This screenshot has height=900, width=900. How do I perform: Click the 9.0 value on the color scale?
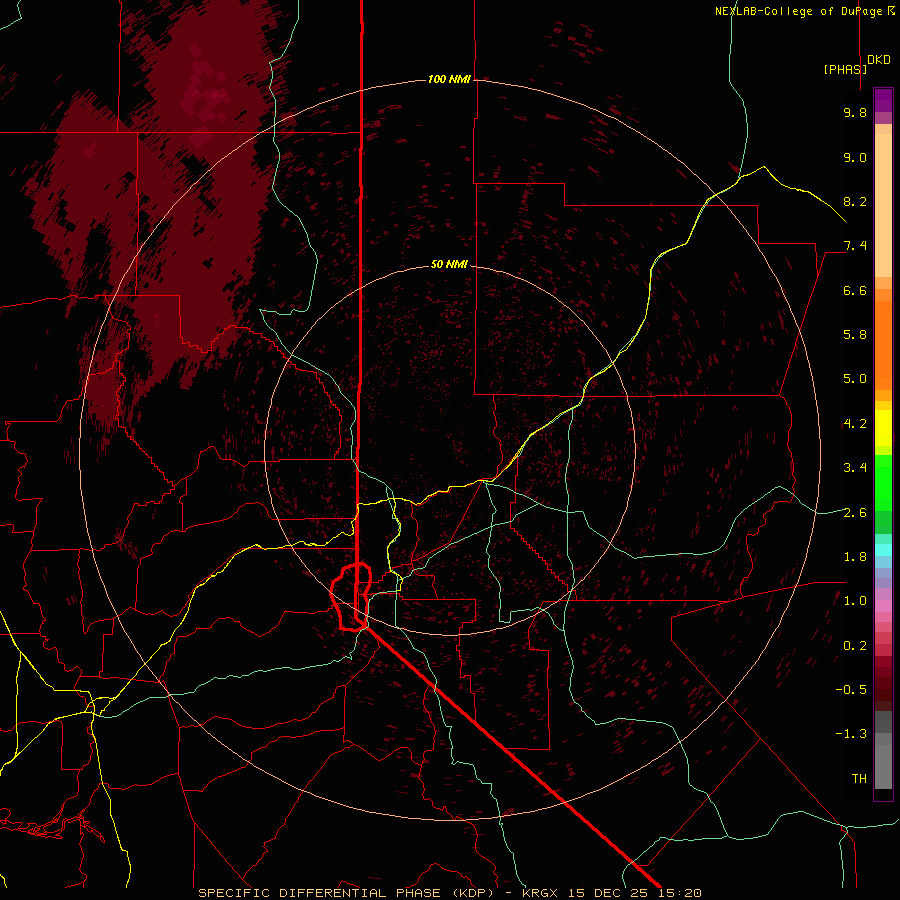pos(855,157)
